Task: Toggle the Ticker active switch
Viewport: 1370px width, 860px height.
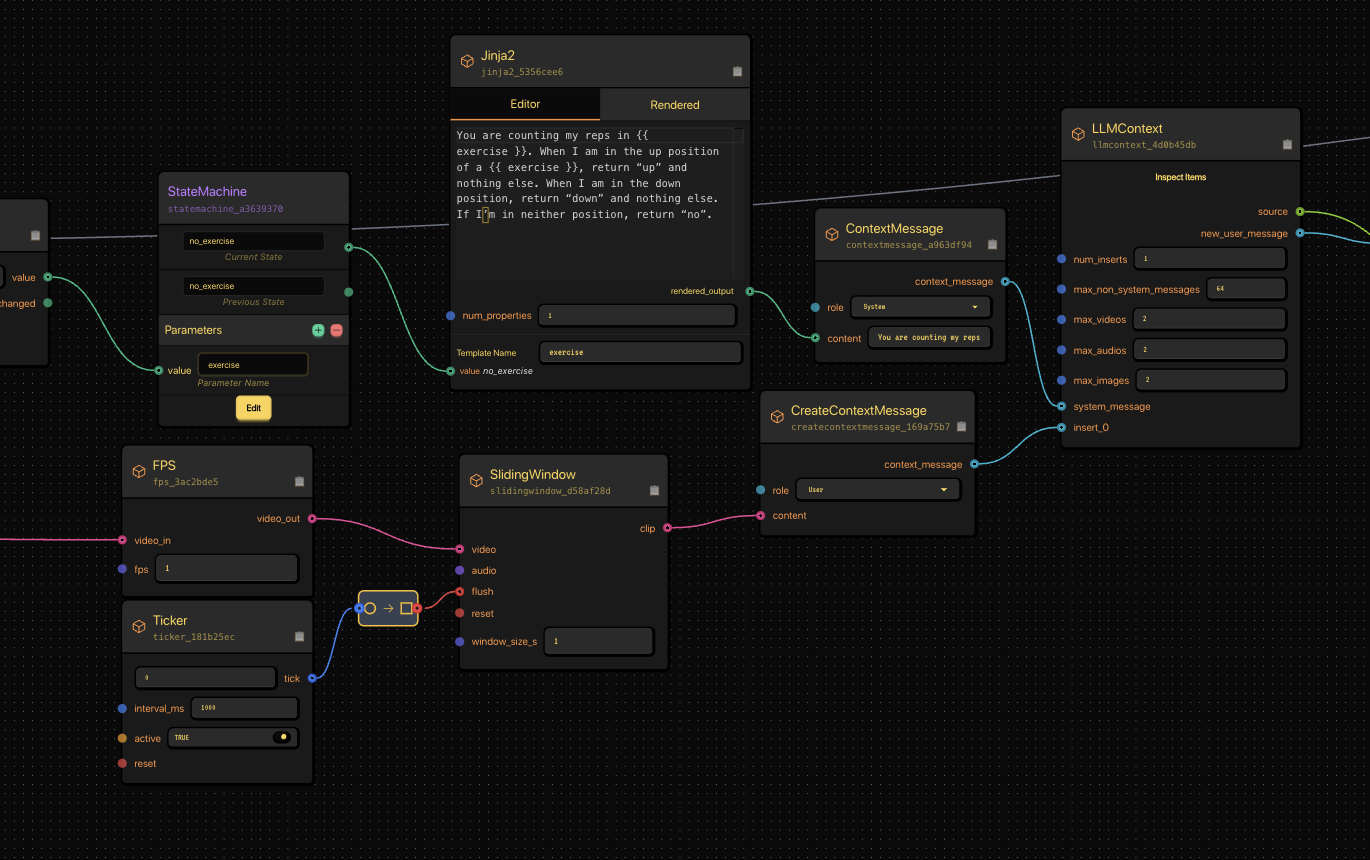Action: pyautogui.click(x=282, y=738)
